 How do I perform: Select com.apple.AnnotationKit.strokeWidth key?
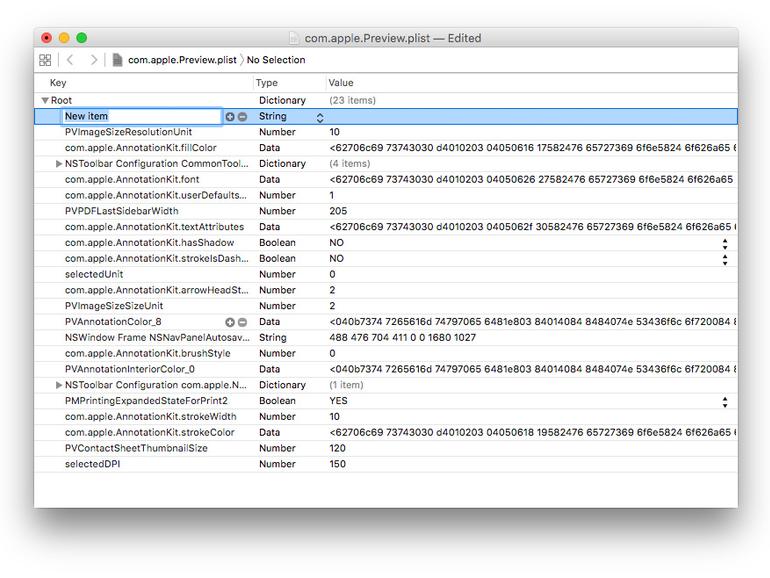(x=150, y=416)
